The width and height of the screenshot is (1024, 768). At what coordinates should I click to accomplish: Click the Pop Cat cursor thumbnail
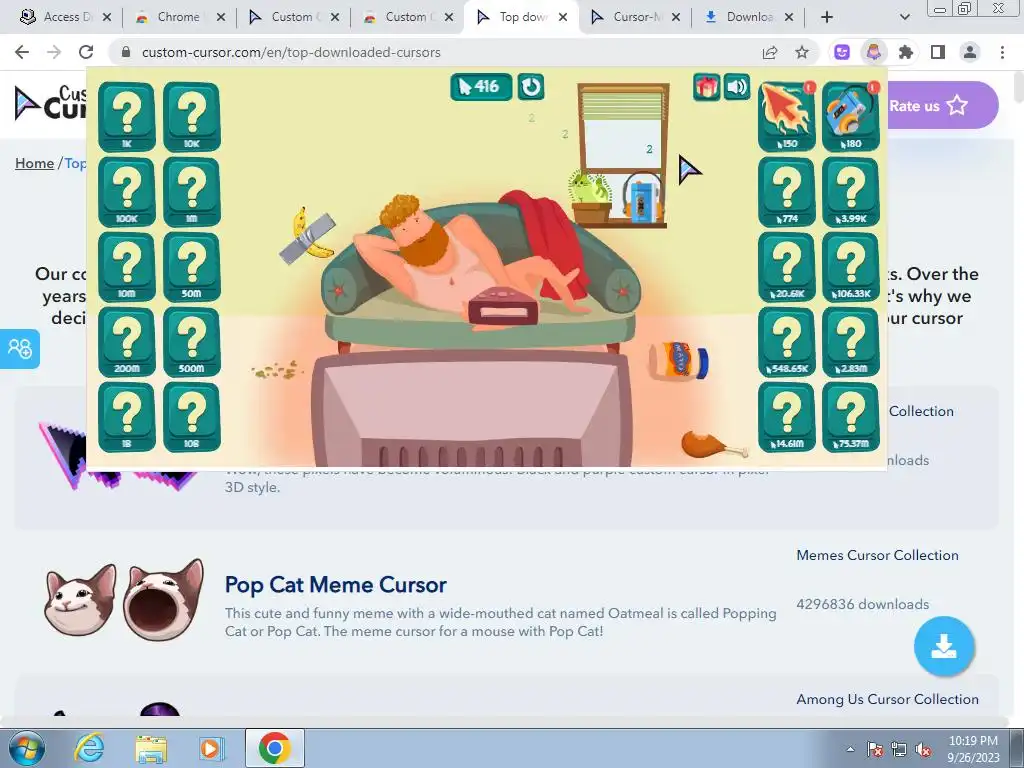tap(124, 600)
